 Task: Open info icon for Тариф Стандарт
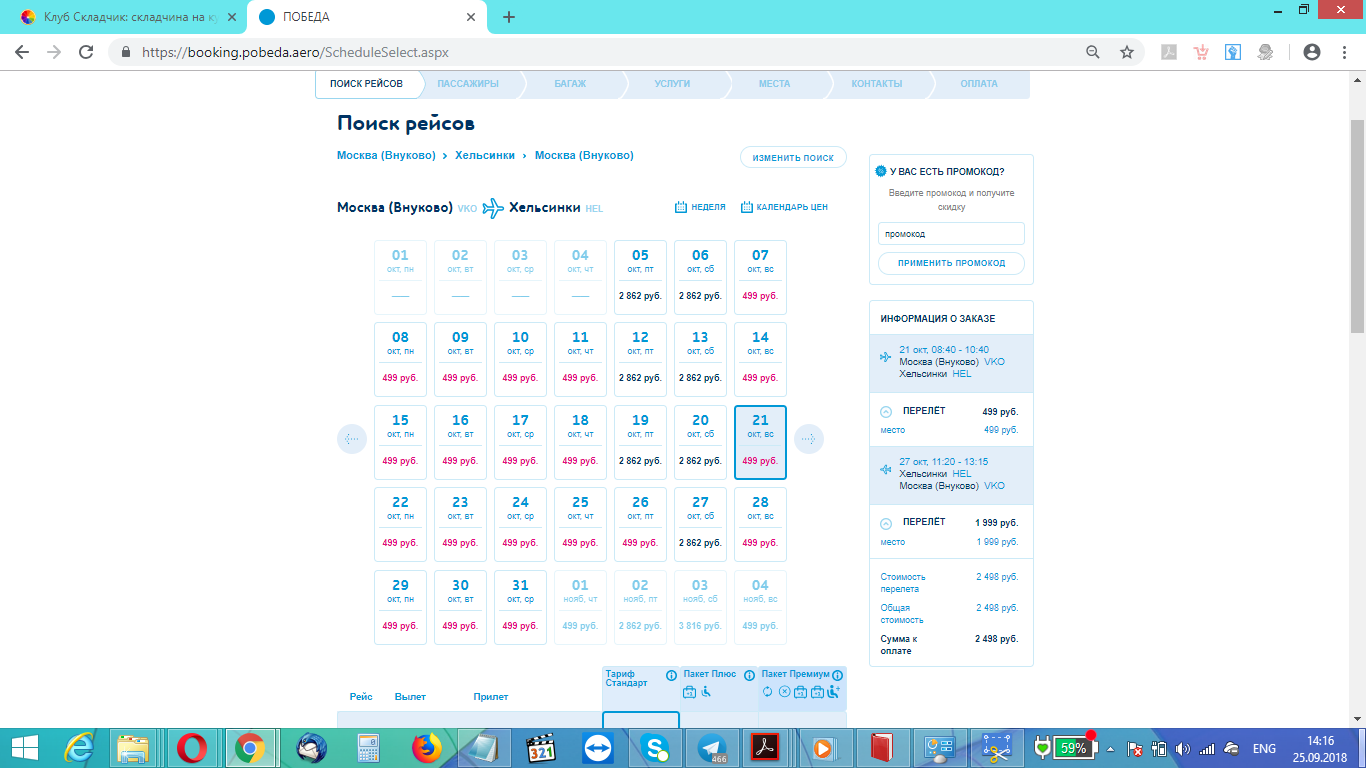pyautogui.click(x=671, y=676)
